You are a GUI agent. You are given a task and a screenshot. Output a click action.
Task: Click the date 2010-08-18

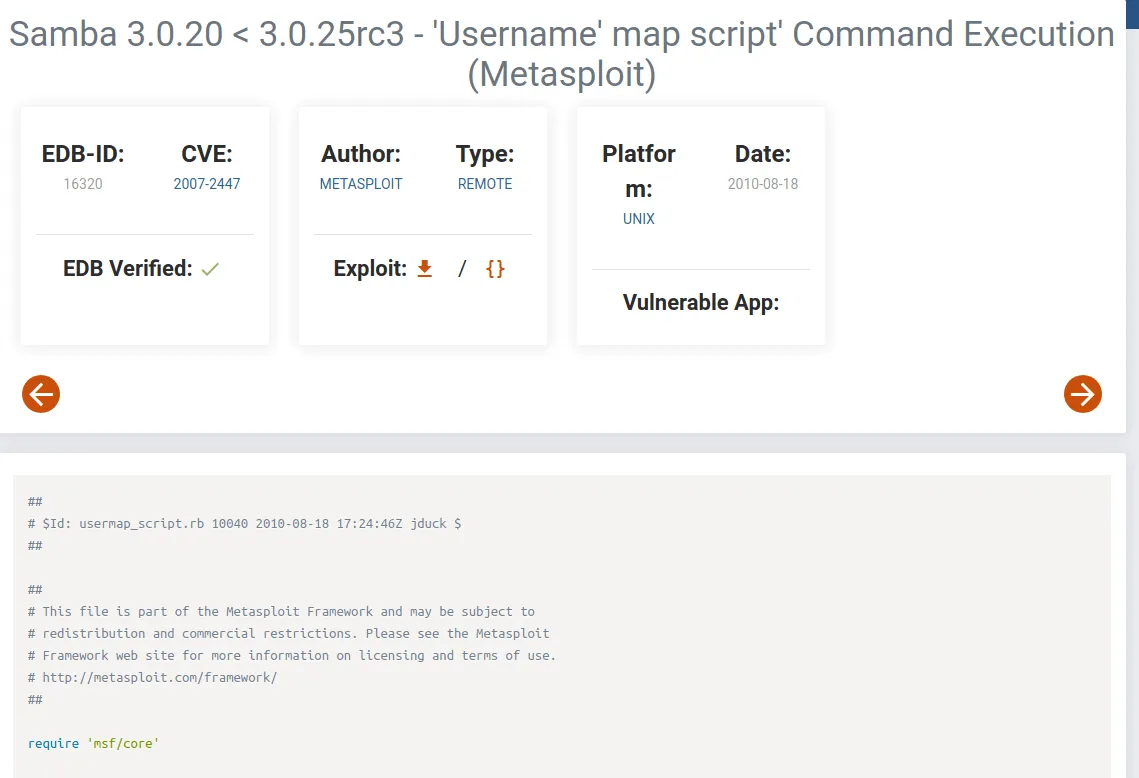click(763, 184)
